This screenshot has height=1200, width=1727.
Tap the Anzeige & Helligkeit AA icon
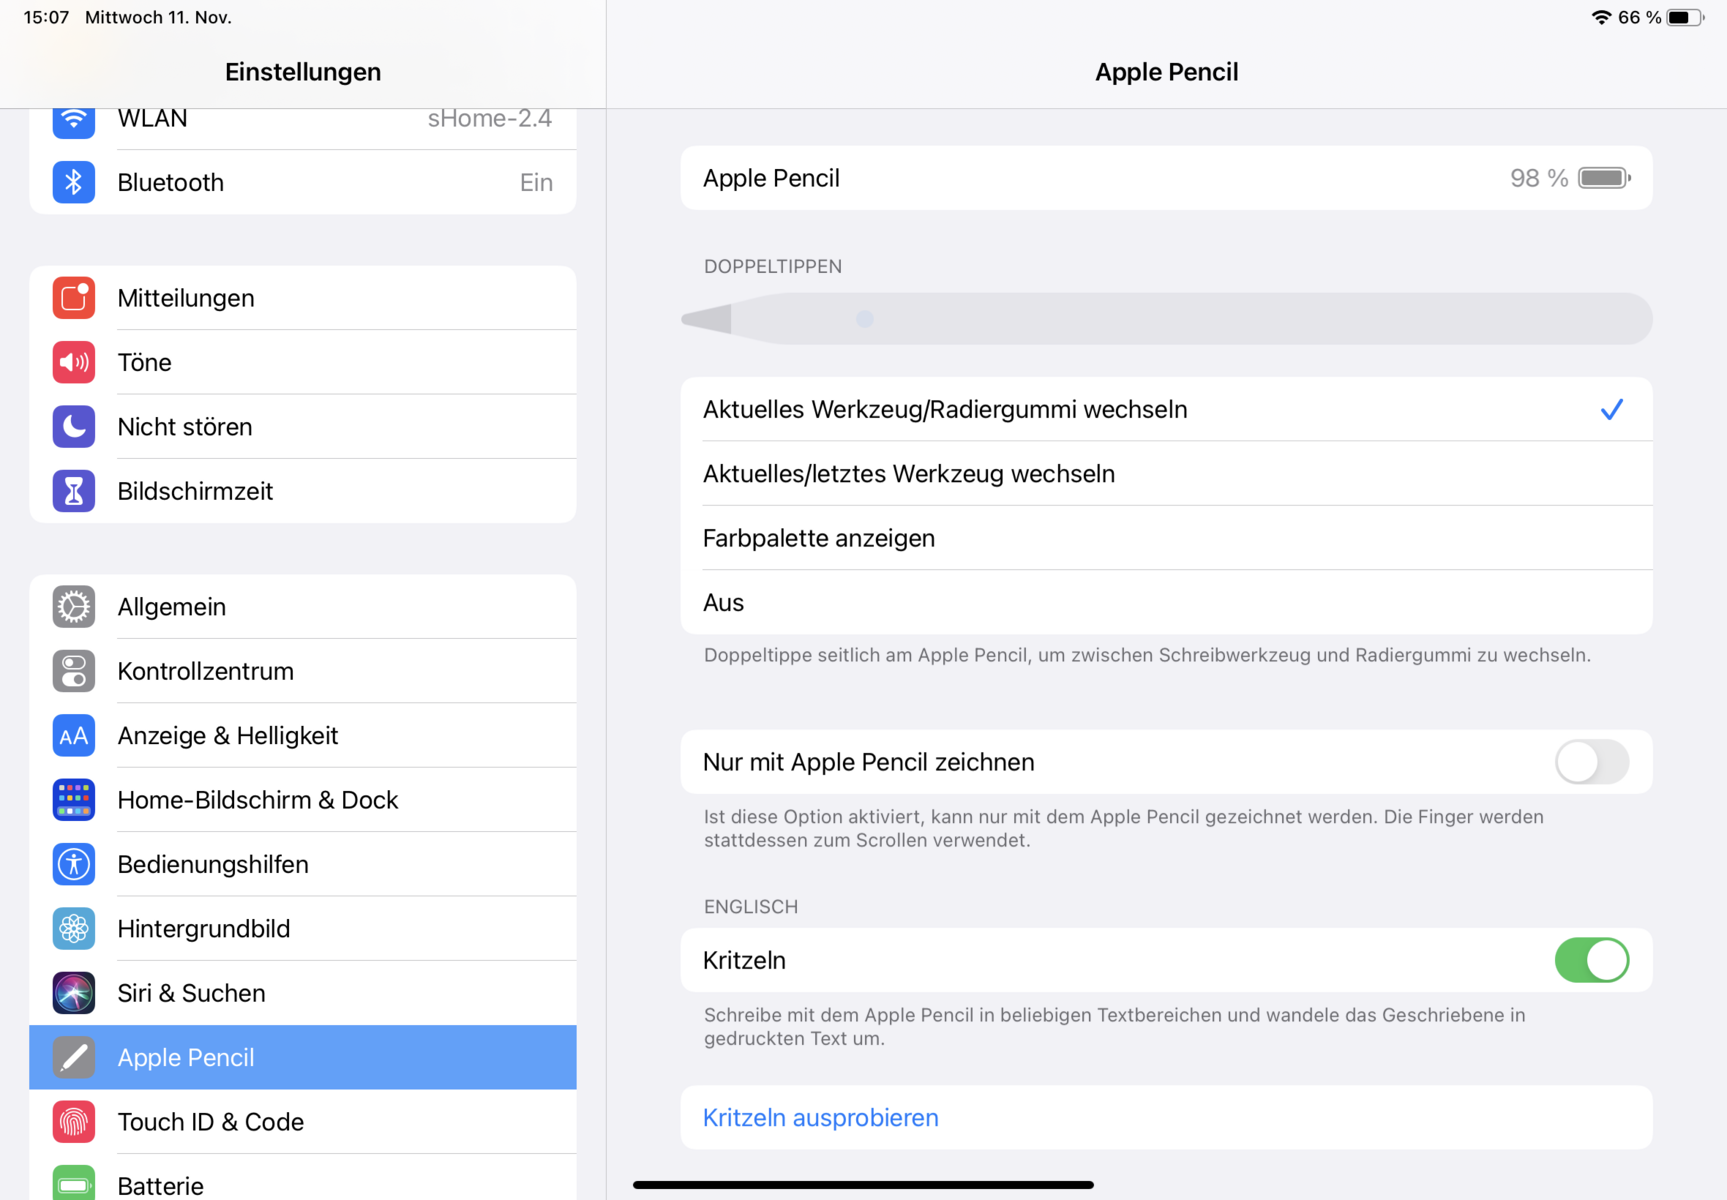pyautogui.click(x=74, y=736)
